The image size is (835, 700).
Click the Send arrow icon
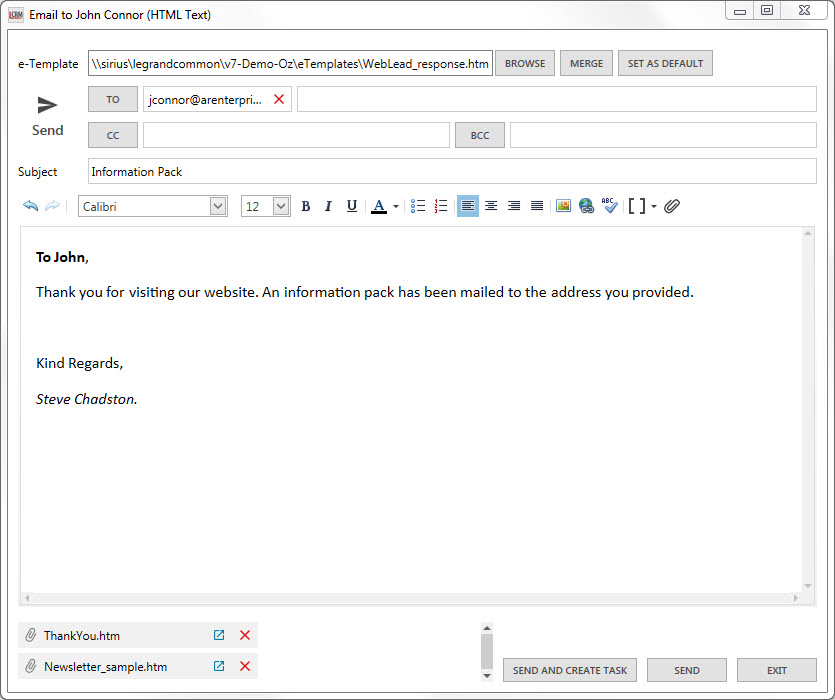pos(47,105)
